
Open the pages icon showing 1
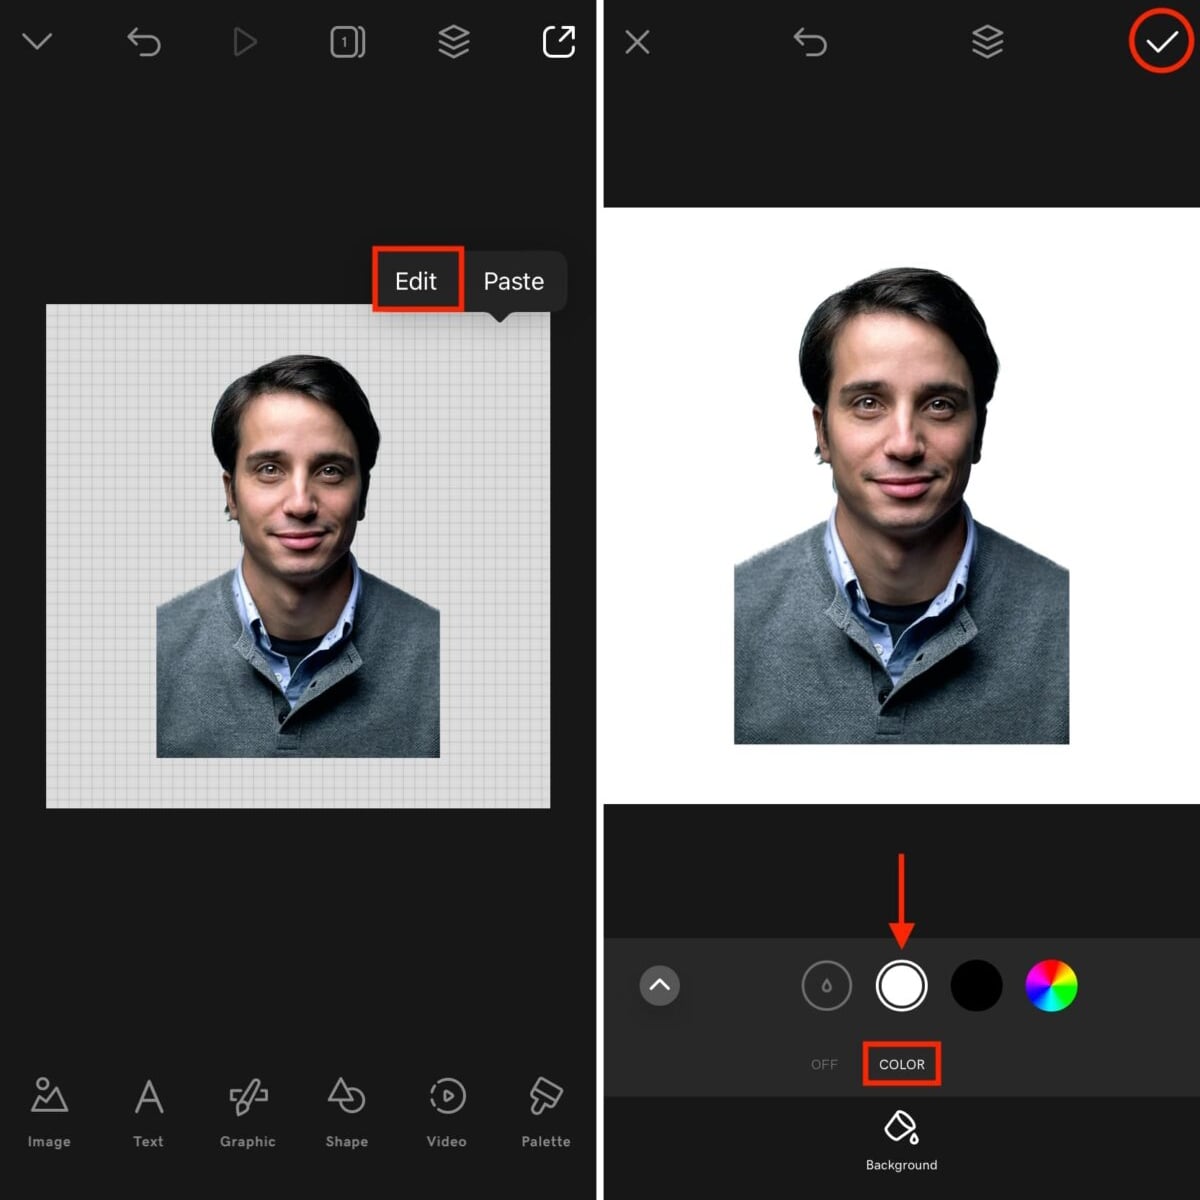click(x=348, y=42)
